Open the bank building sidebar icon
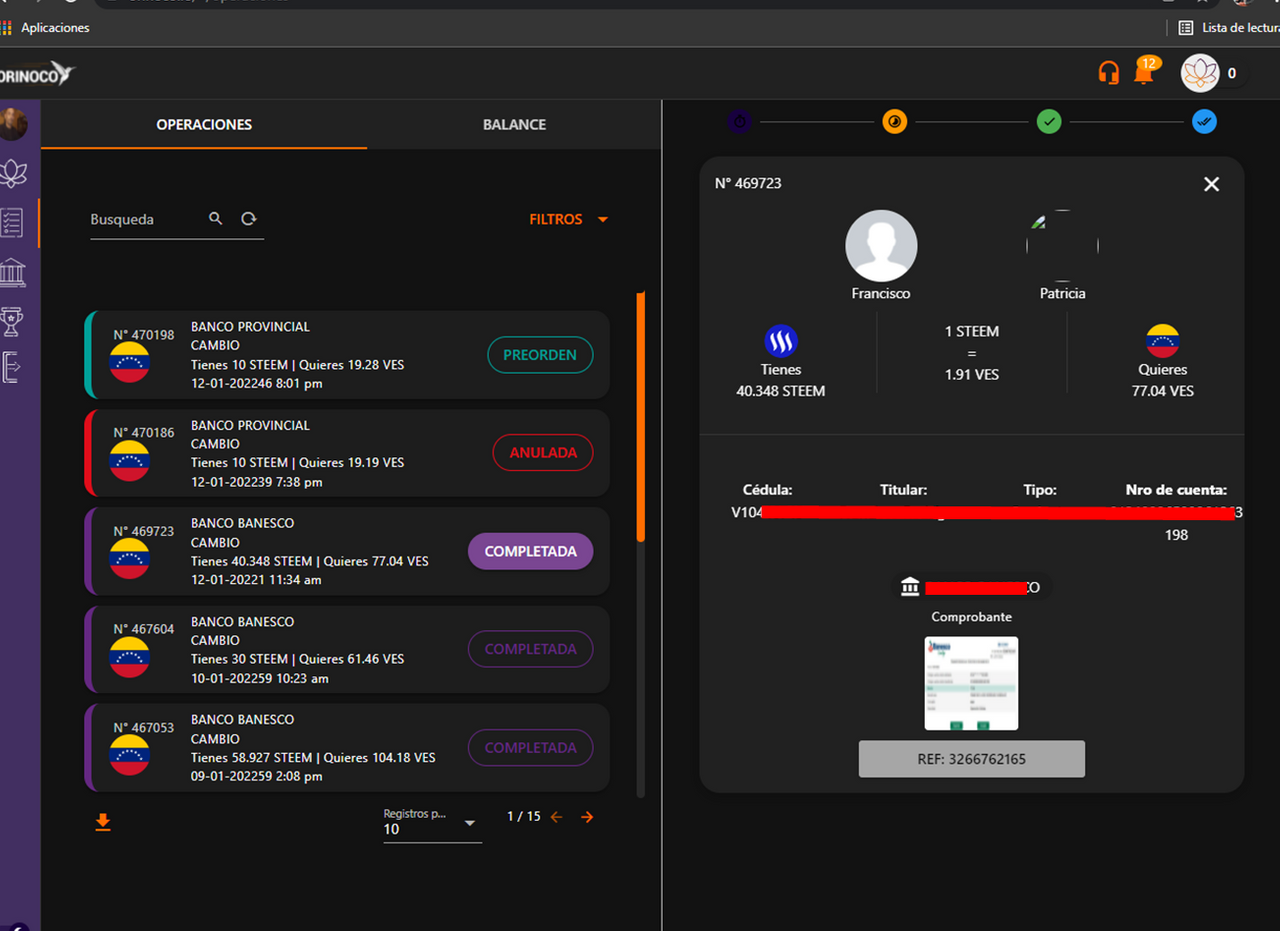1280x931 pixels. (13, 271)
